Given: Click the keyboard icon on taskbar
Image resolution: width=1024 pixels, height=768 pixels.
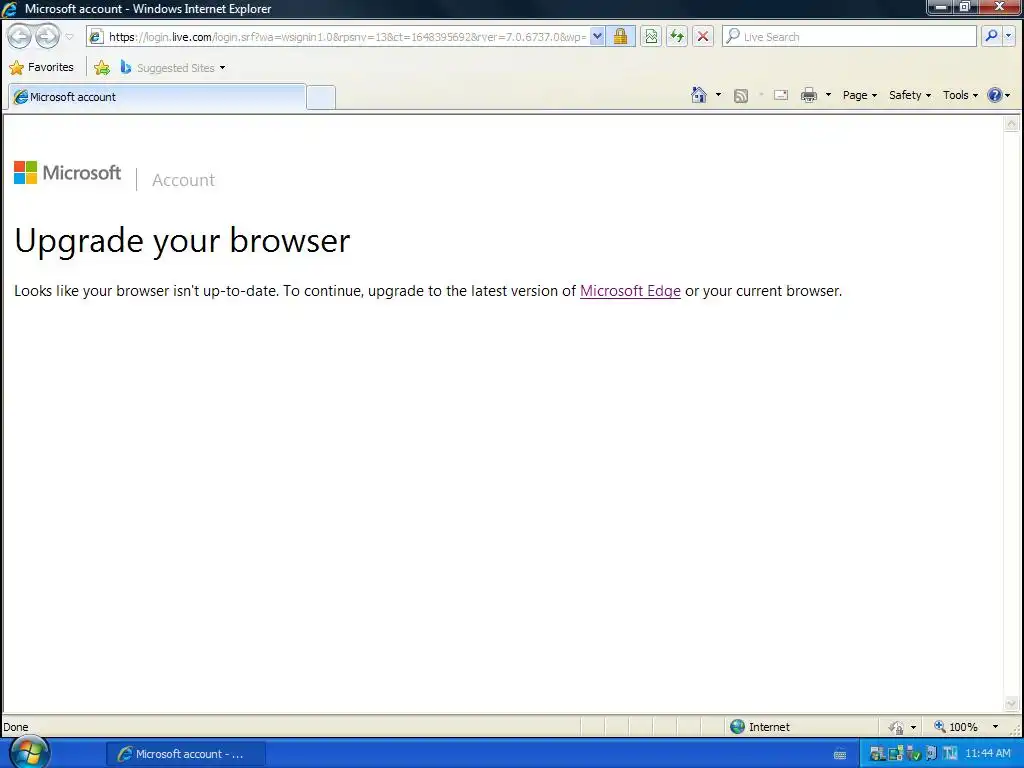Looking at the screenshot, I should coord(840,755).
